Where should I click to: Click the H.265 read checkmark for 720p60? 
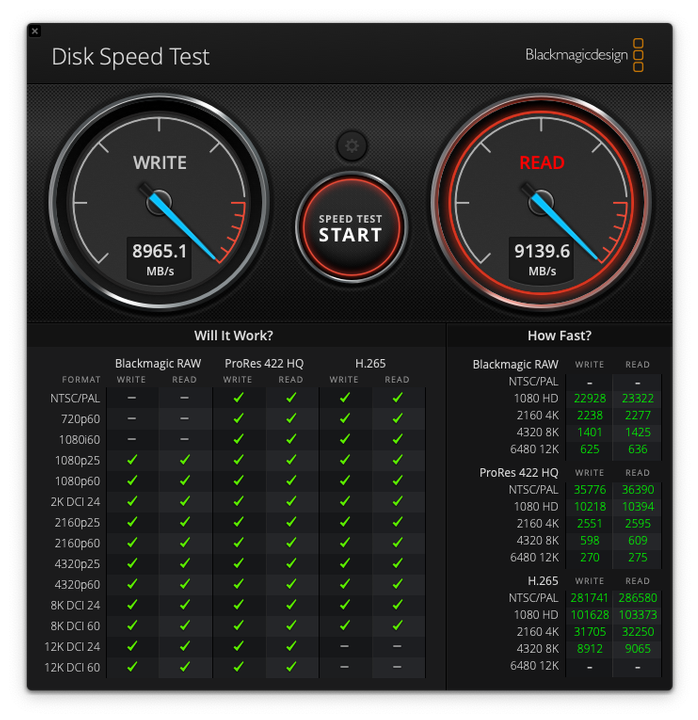click(397, 418)
